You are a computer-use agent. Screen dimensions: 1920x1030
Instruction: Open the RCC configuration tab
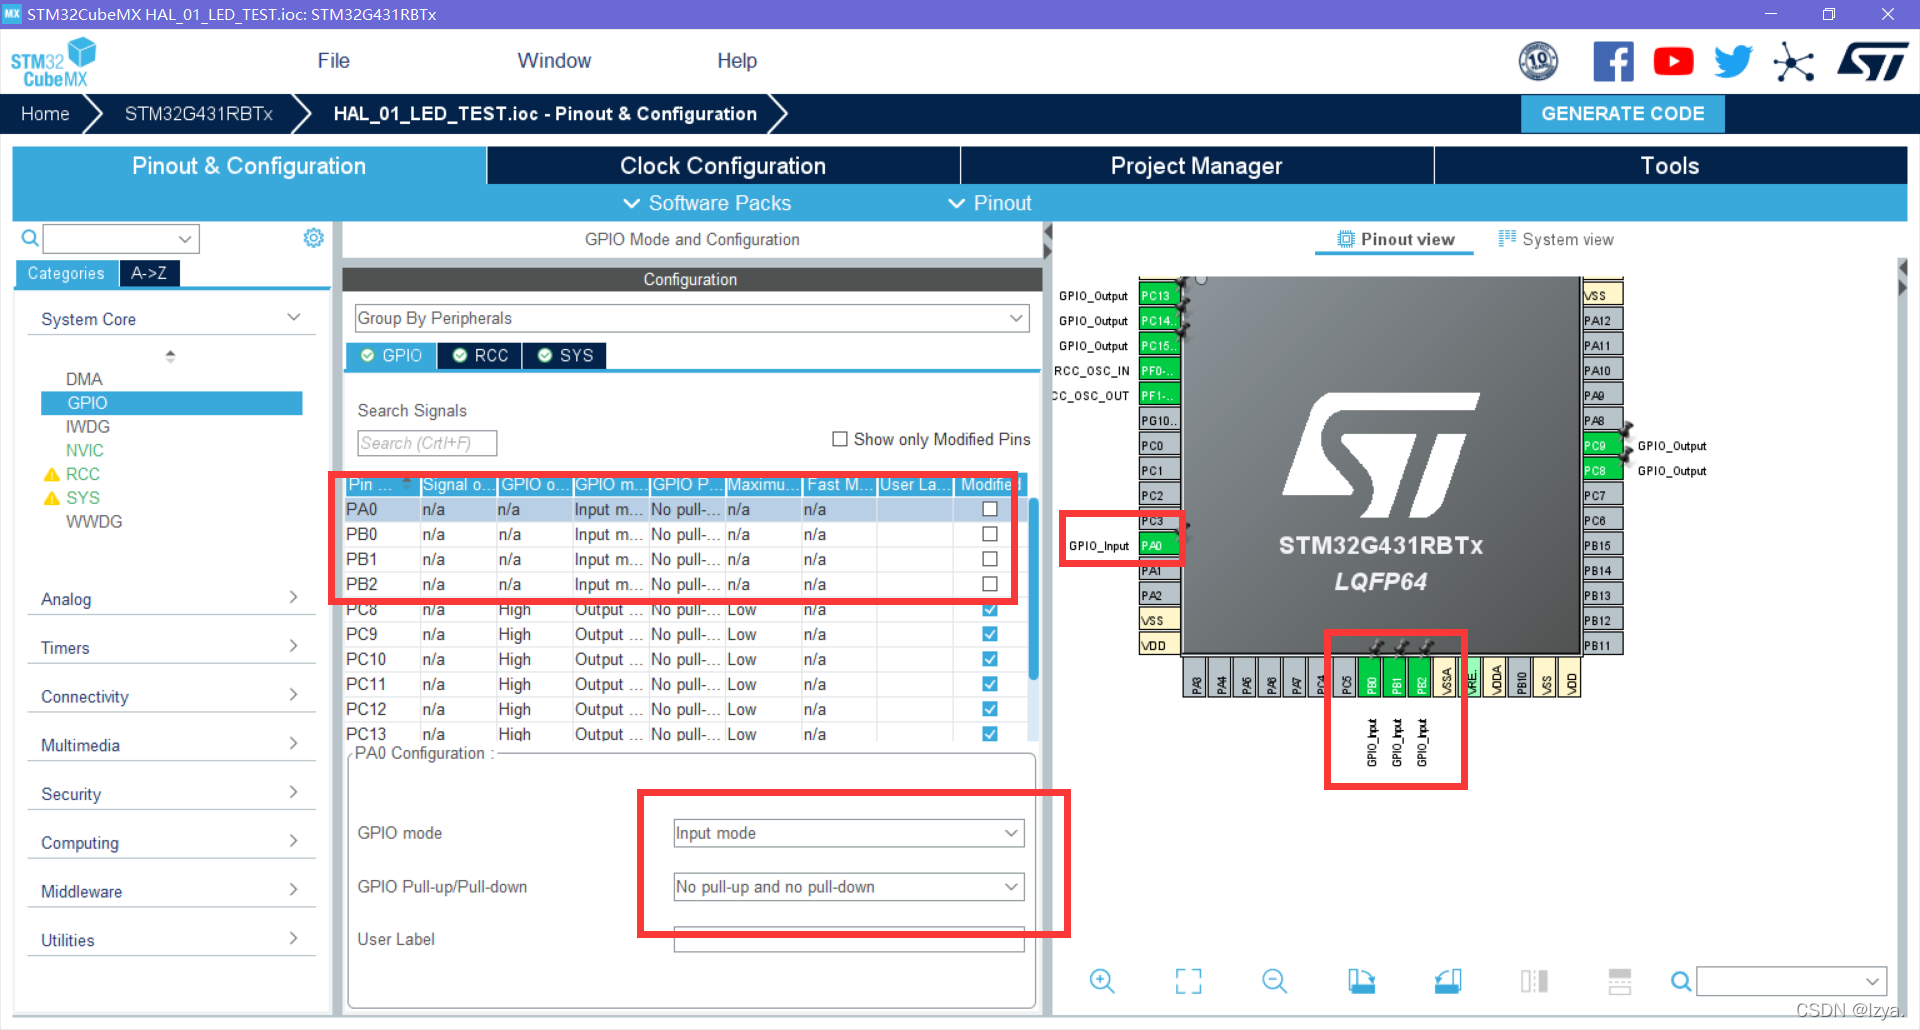[x=480, y=355]
